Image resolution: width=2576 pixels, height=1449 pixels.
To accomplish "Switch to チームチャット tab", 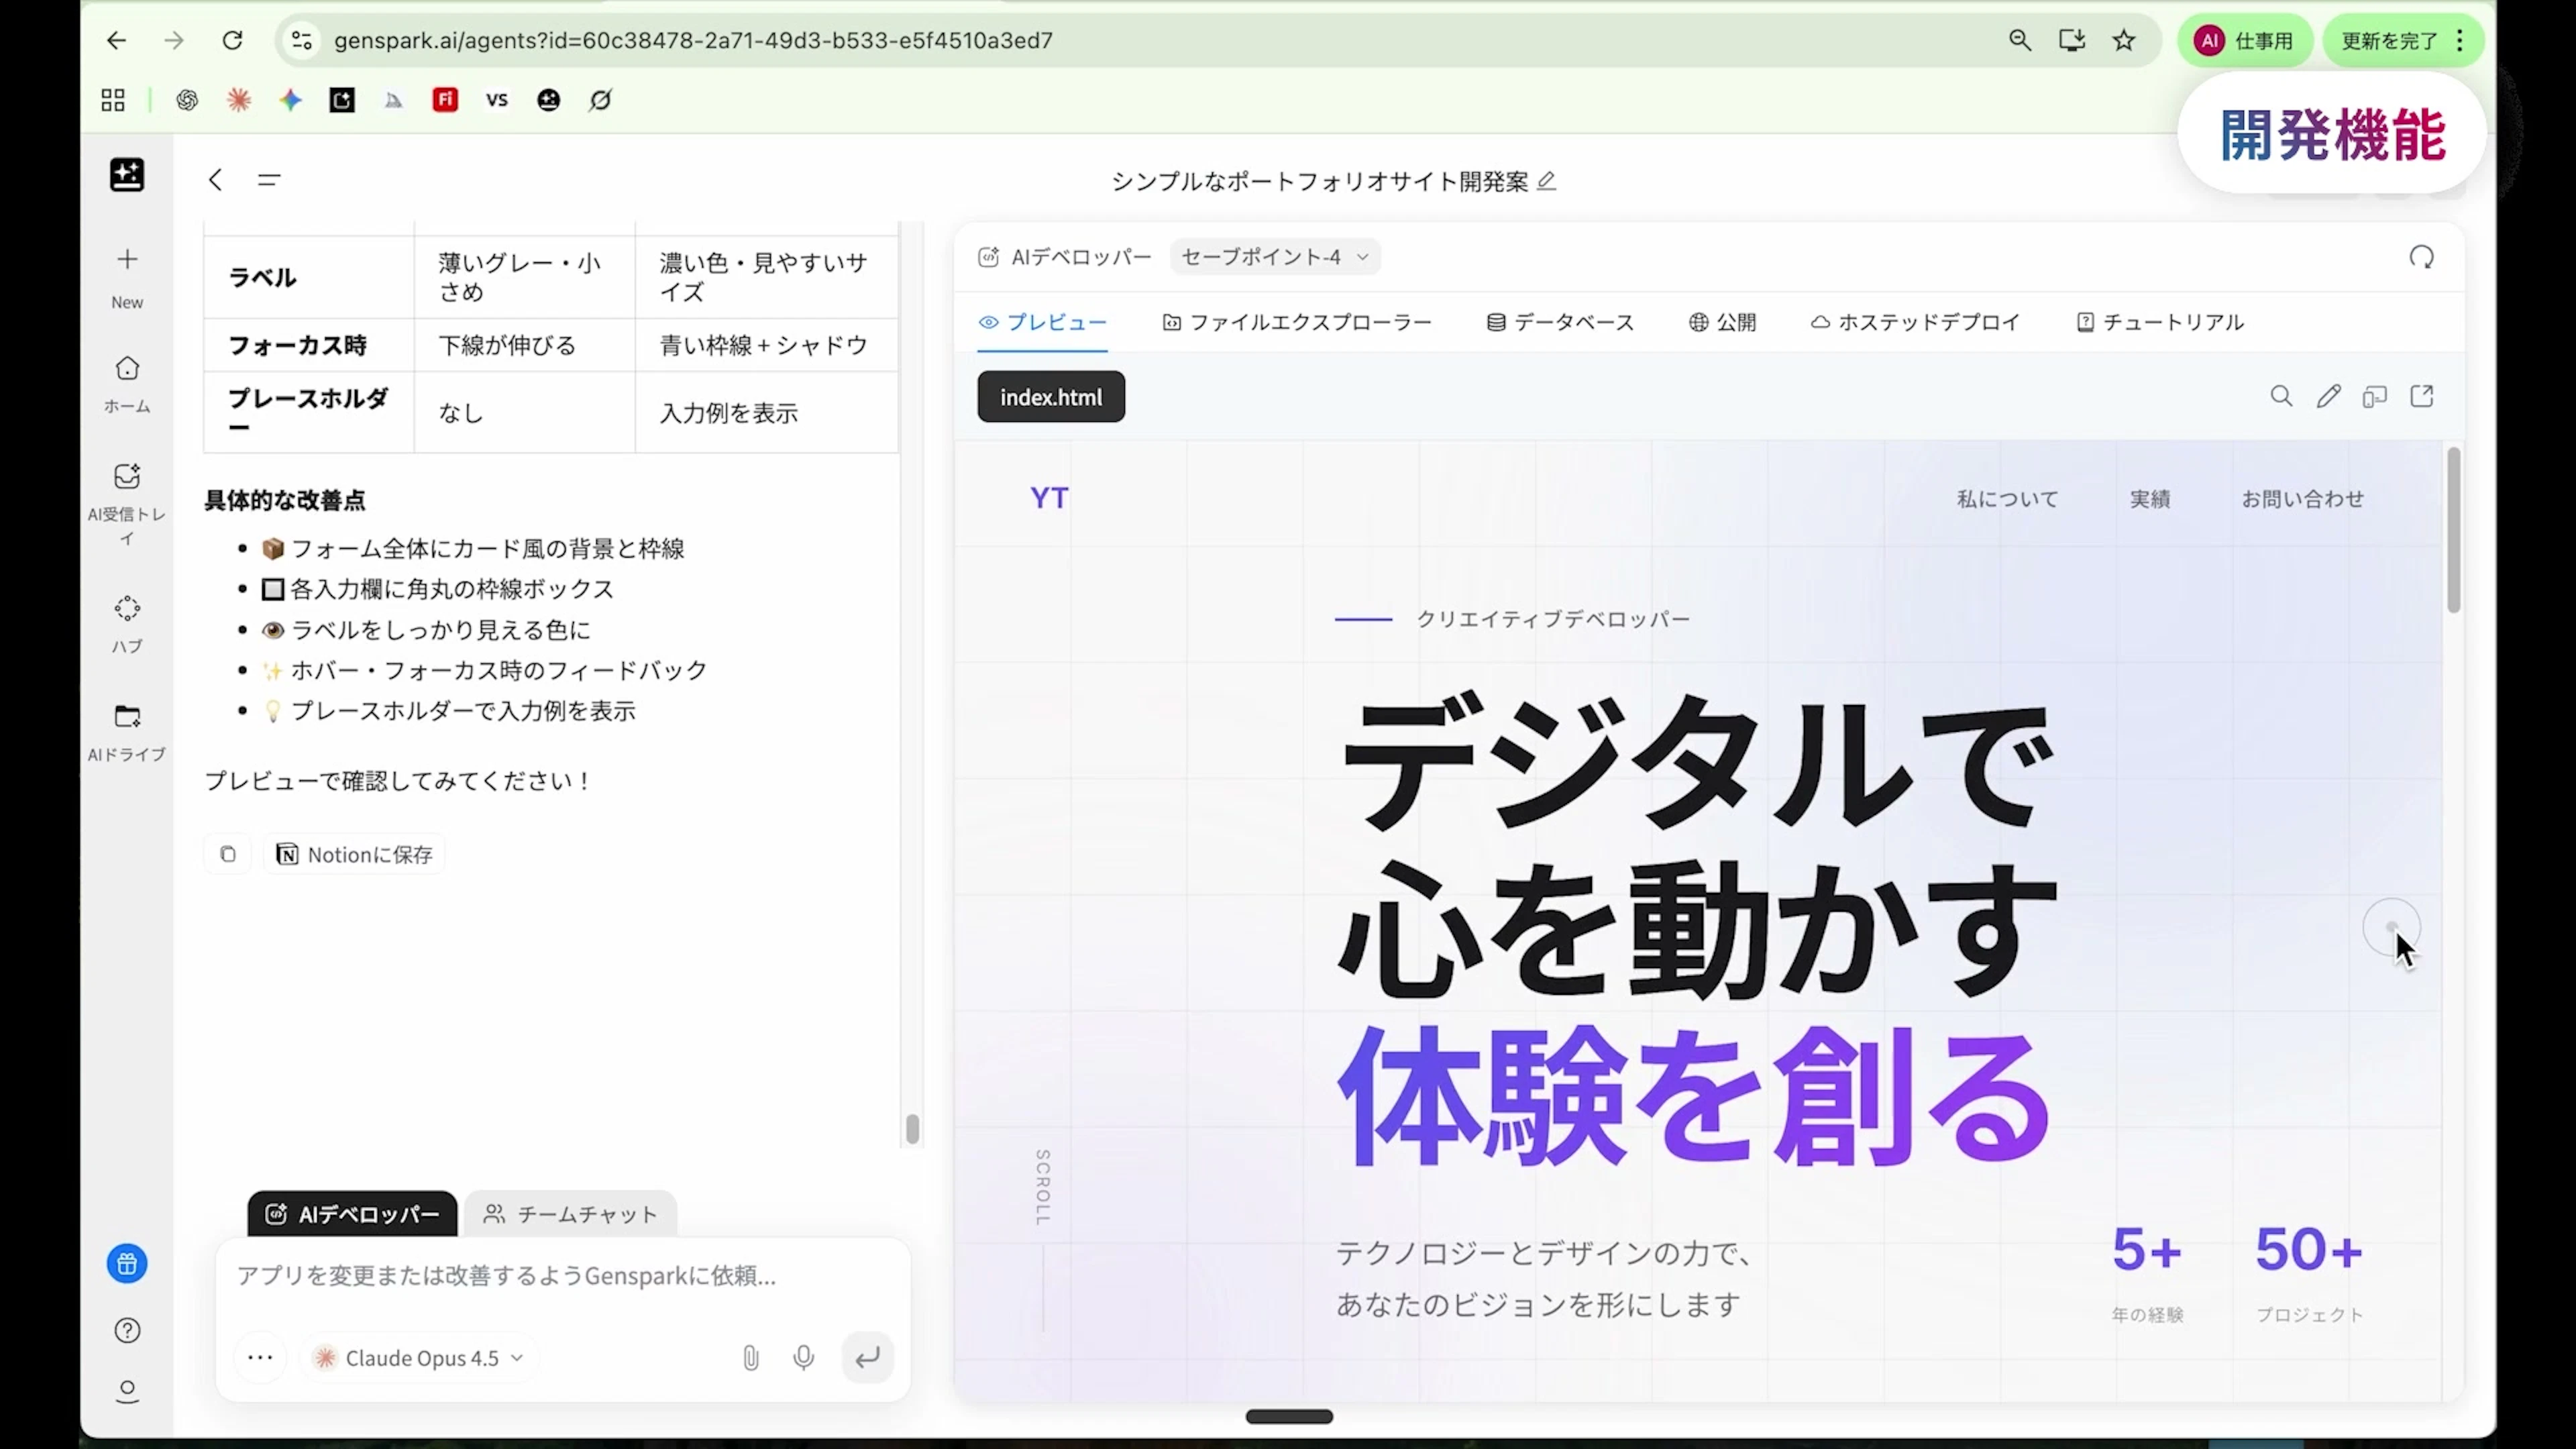I will (571, 1214).
